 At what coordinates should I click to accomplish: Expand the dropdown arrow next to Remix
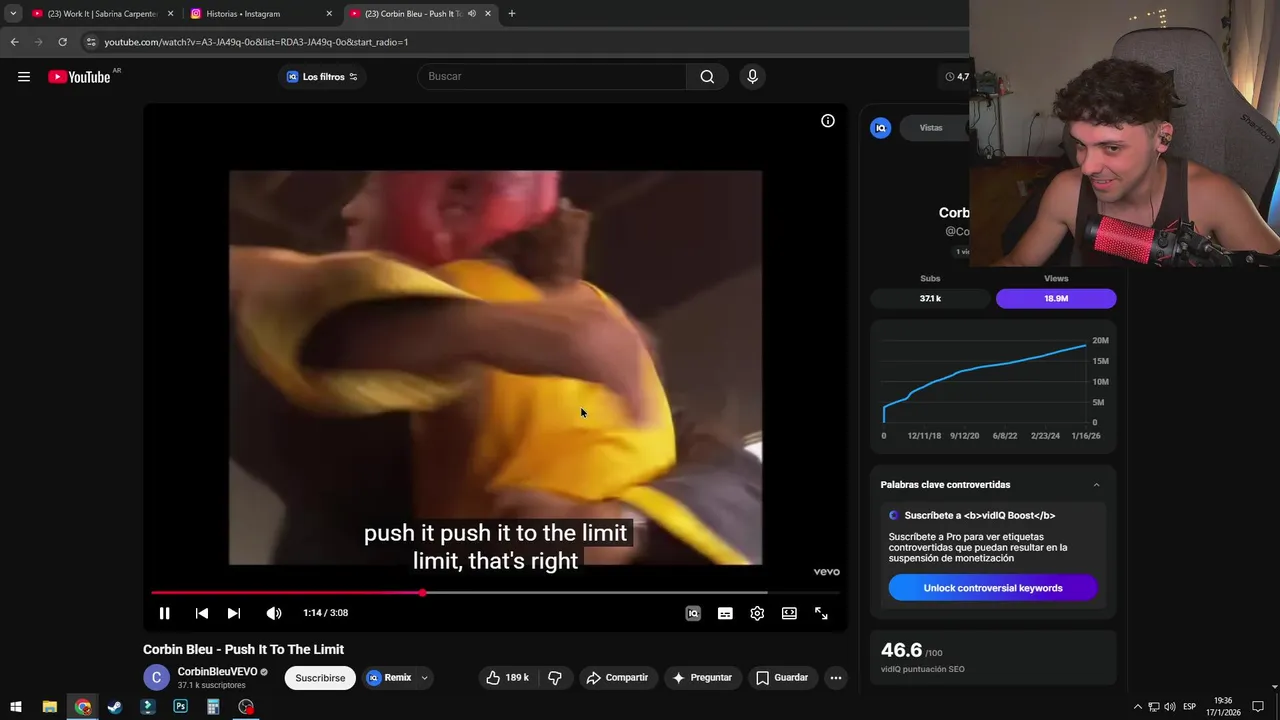(x=424, y=678)
